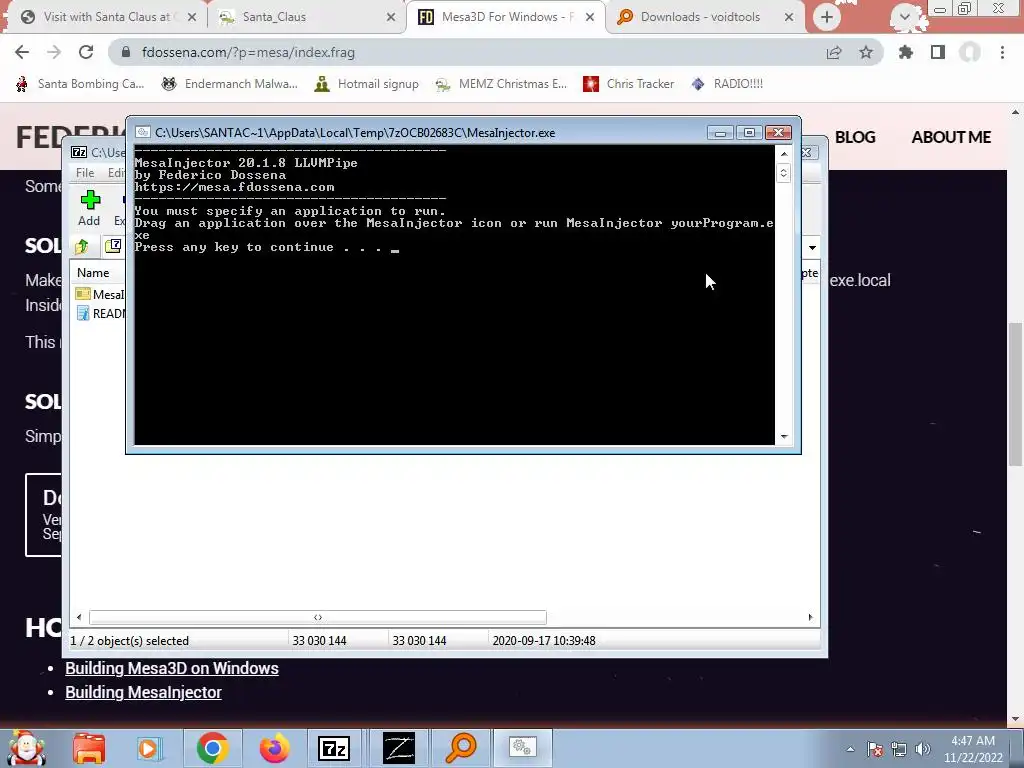The height and width of the screenshot is (768, 1024).
Task: Click the 7-Zip horizontal scrollbar thumb
Action: point(317,617)
